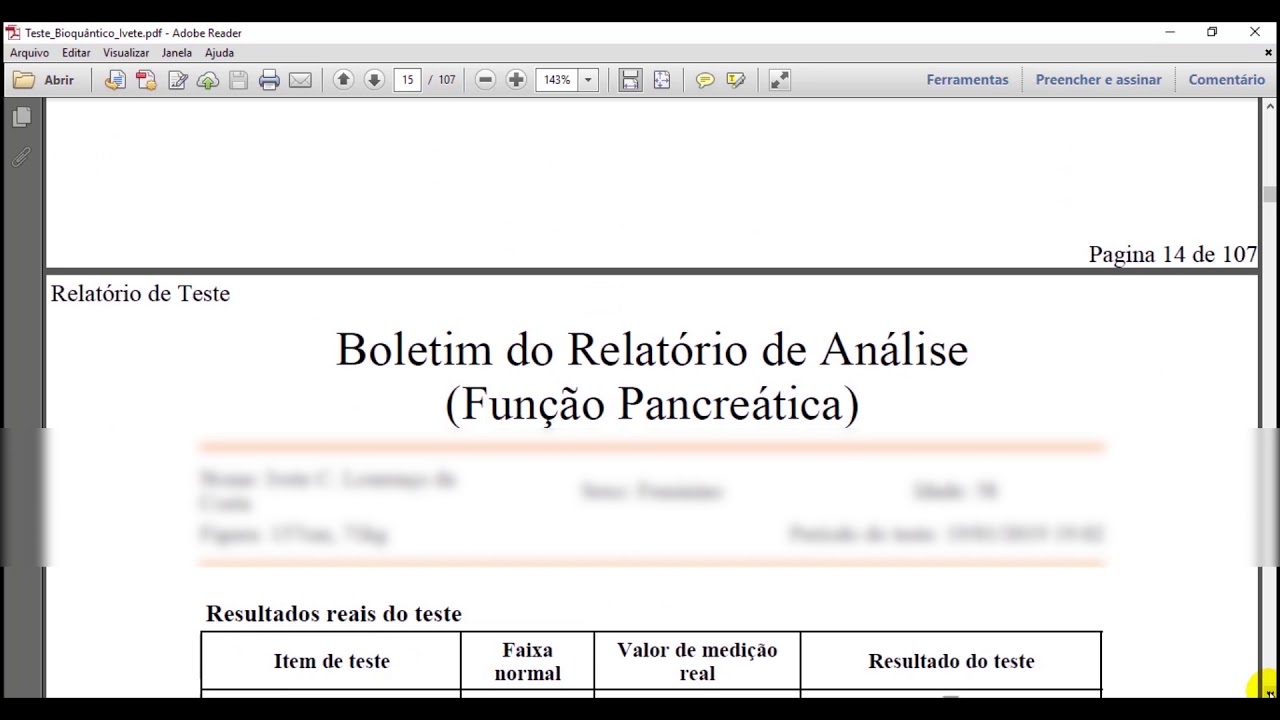Click the 'Faixa normal' table header
This screenshot has height=720, width=1280.
click(527, 661)
